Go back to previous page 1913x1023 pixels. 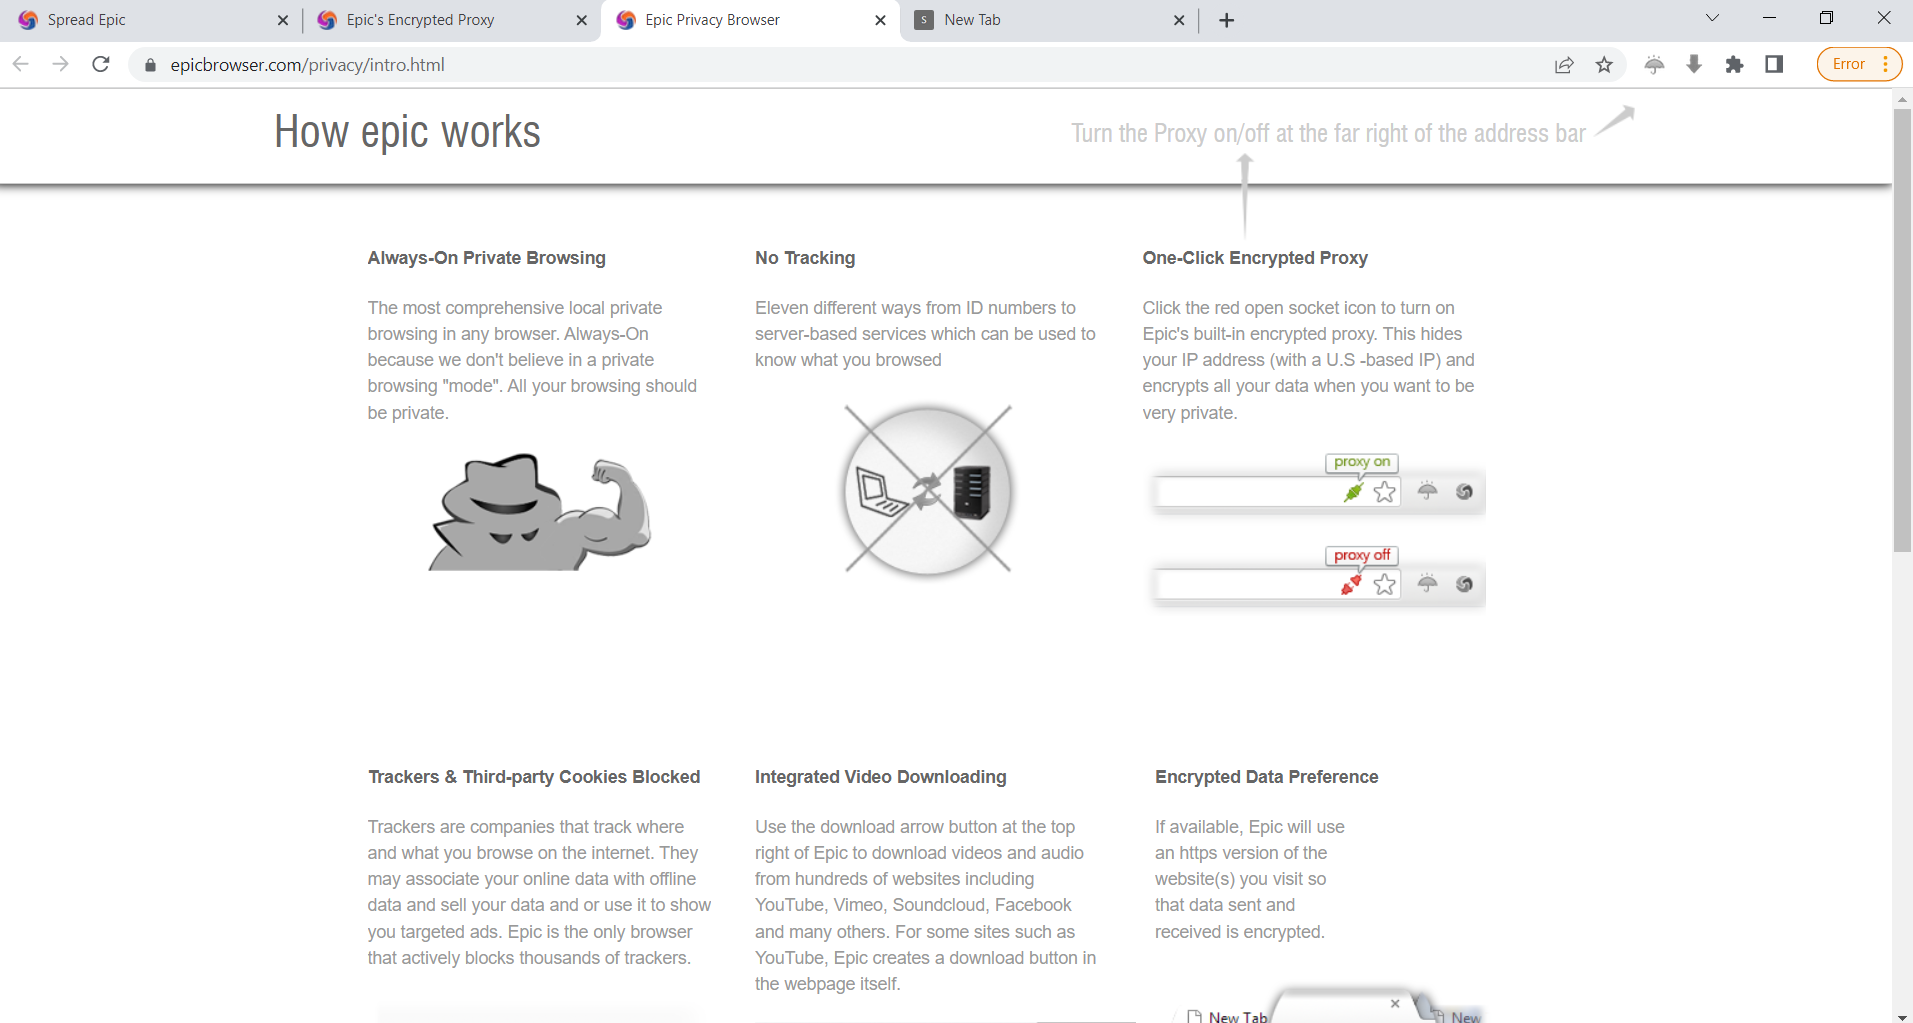coord(21,64)
